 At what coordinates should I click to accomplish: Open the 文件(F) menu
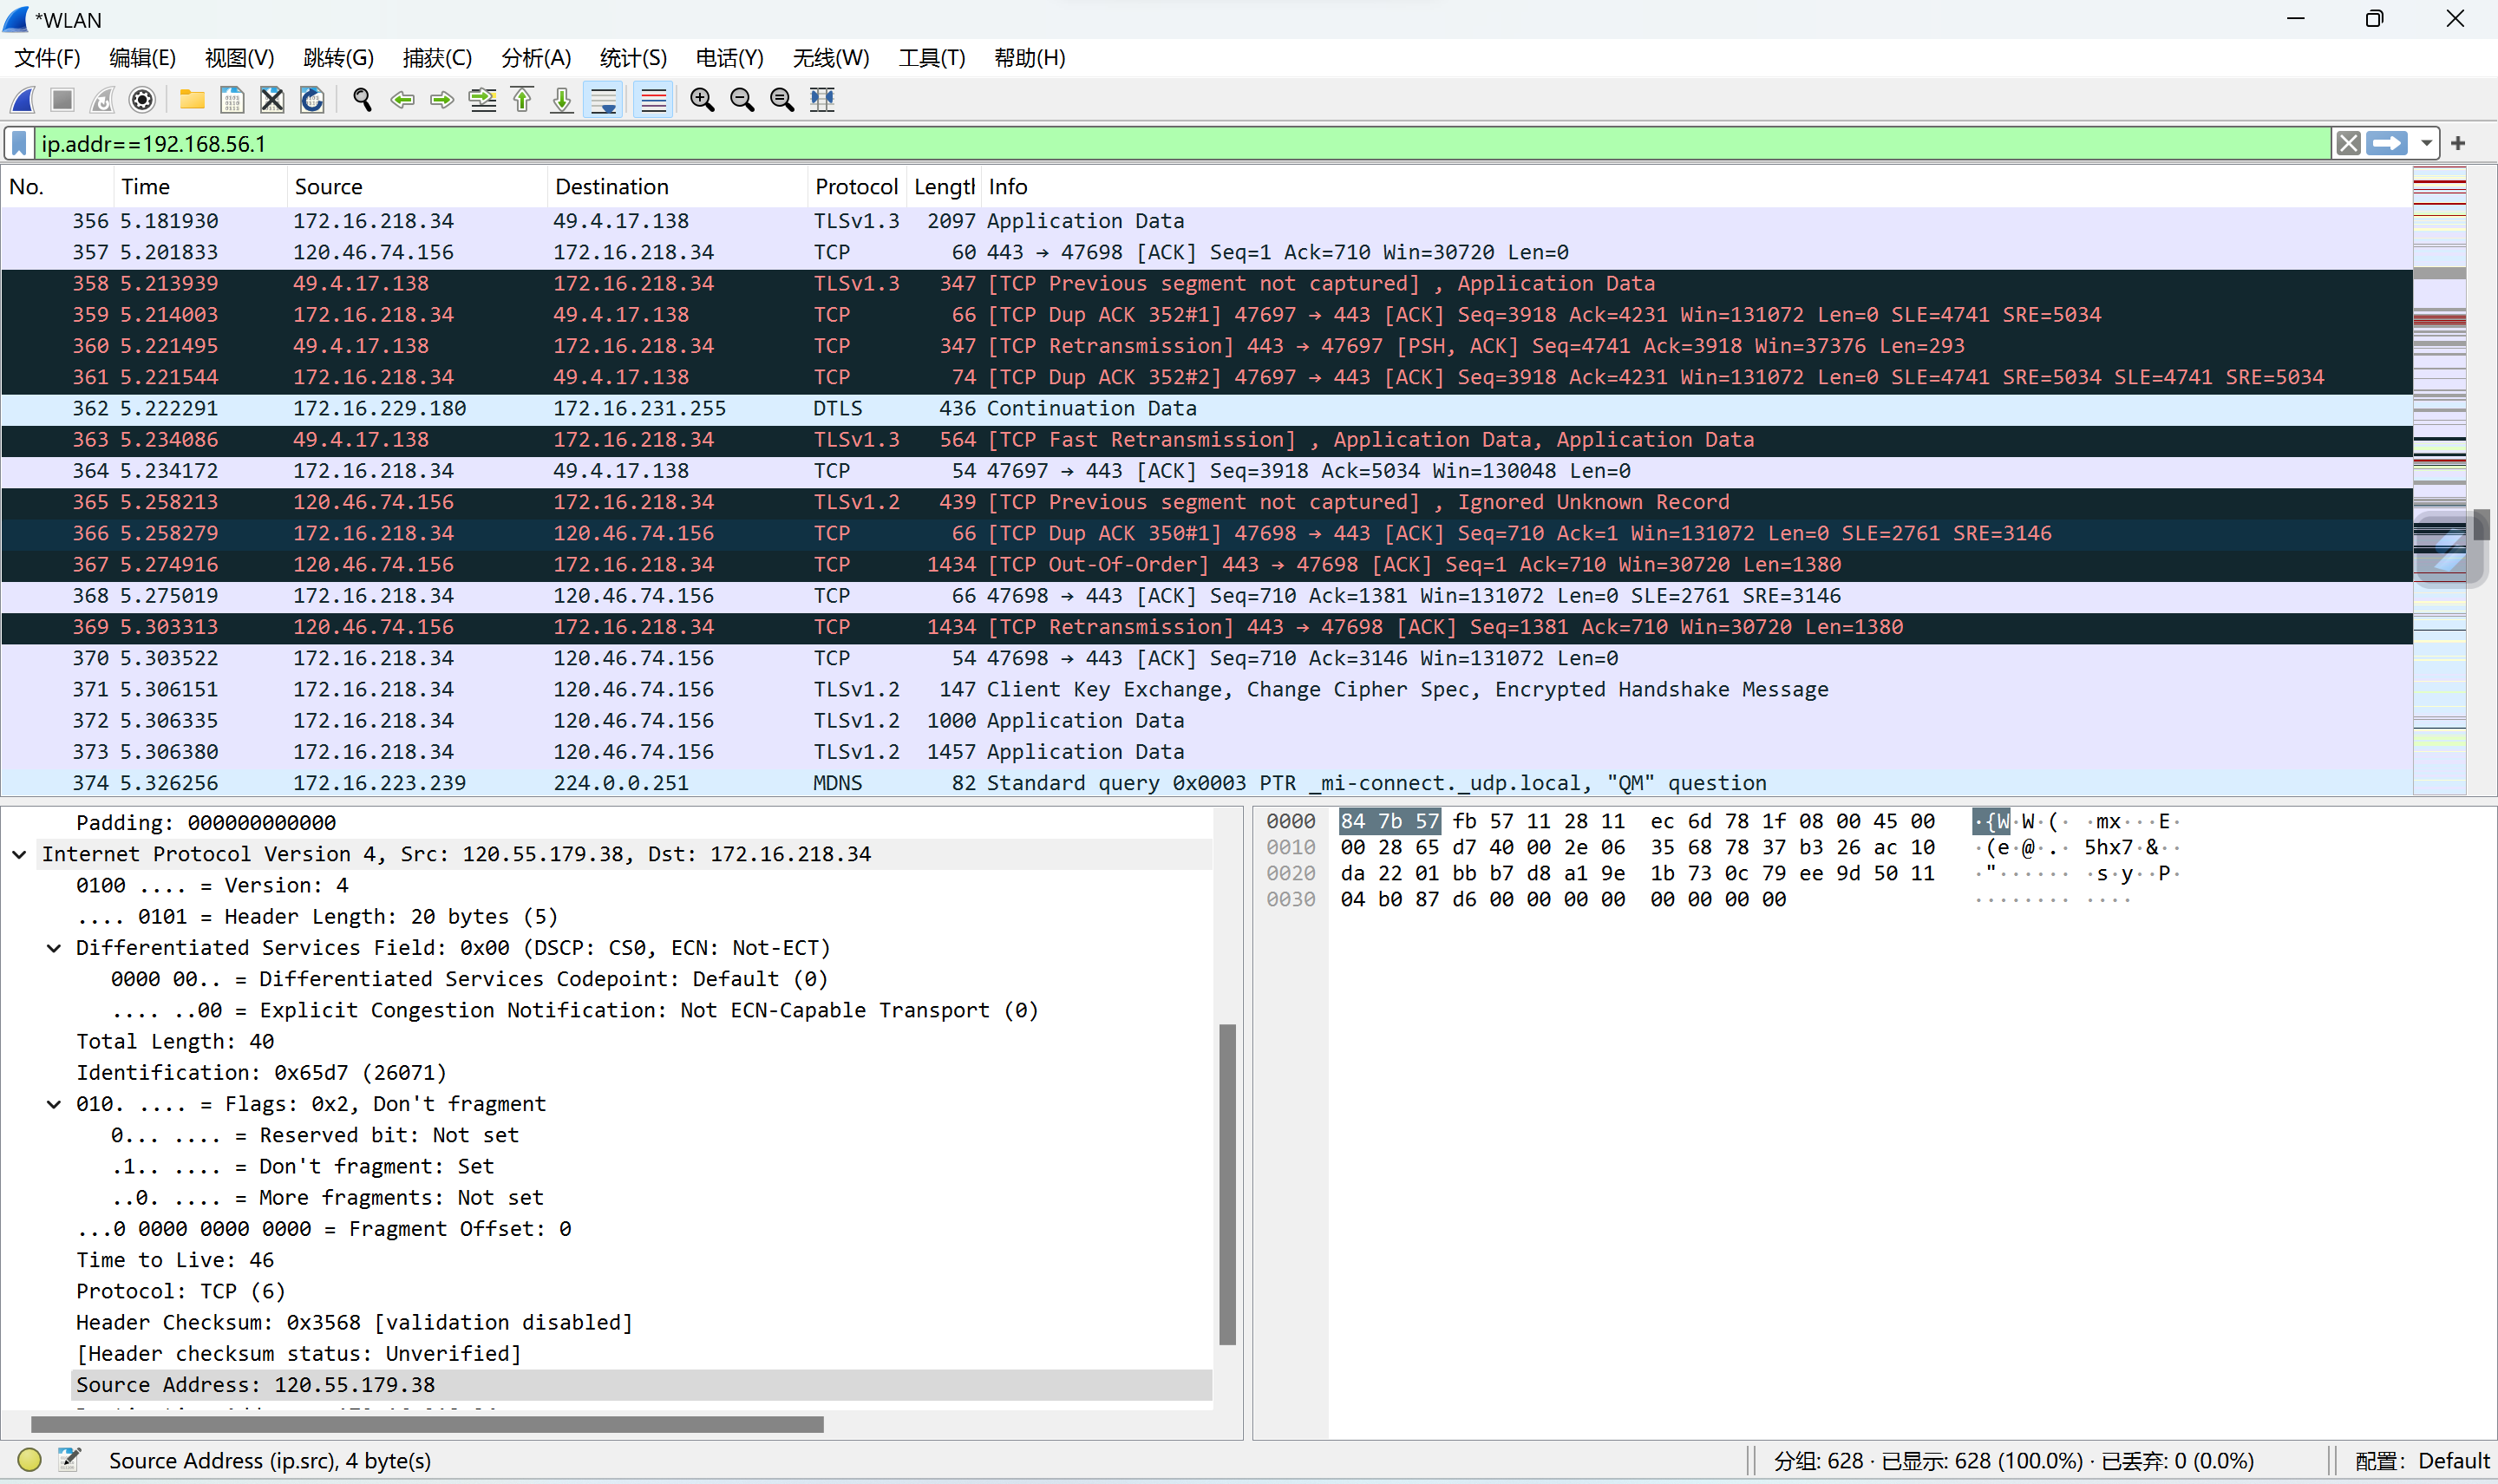tap(47, 58)
